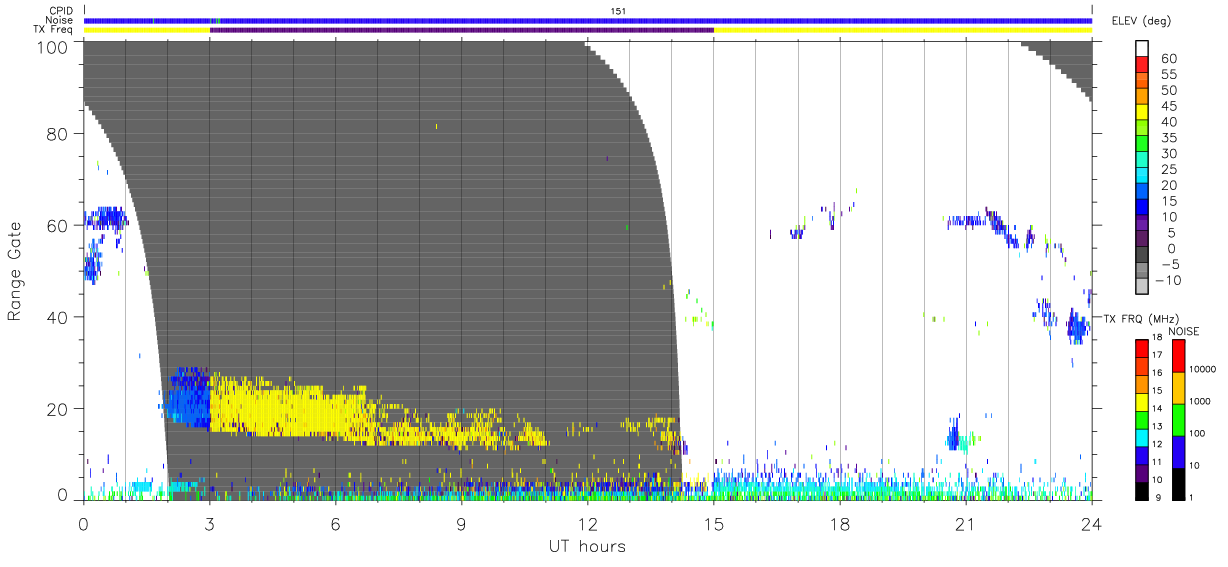This screenshot has height=567, width=1228.
Task: Click the blue Noise bar above the plot
Action: (x=588, y=20)
